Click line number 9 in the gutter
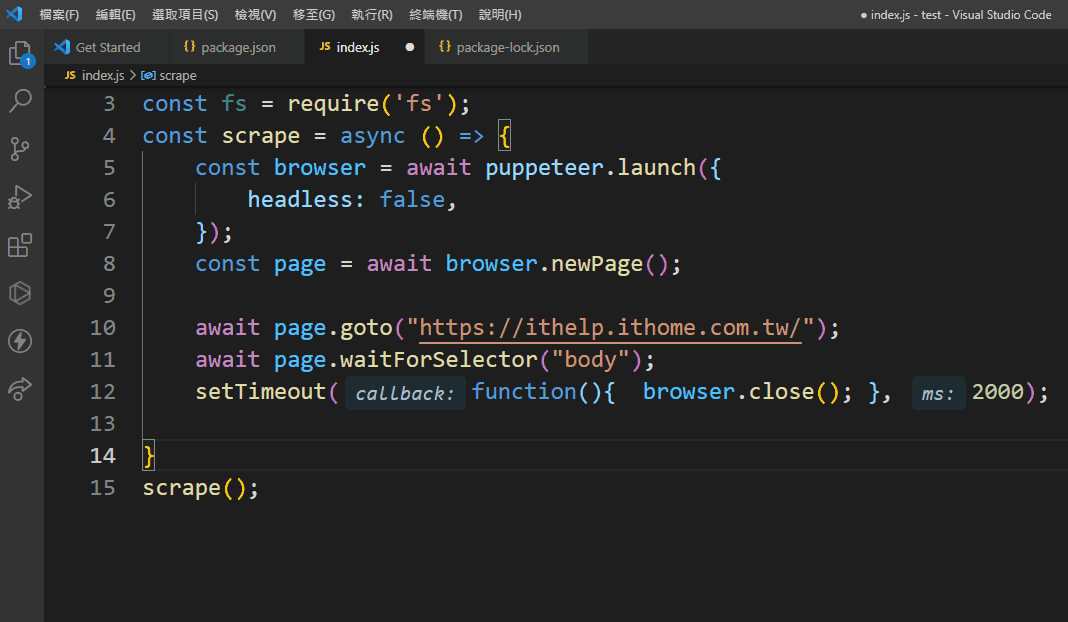Screen dimensions: 1068x622 (x=109, y=296)
